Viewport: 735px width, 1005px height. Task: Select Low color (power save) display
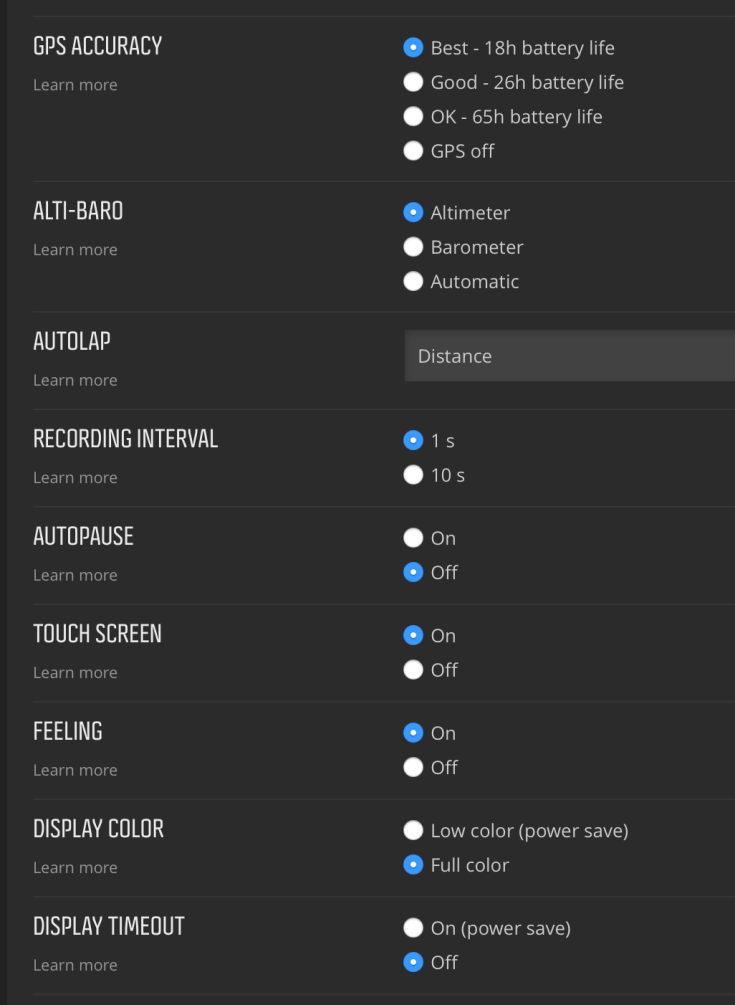click(413, 830)
